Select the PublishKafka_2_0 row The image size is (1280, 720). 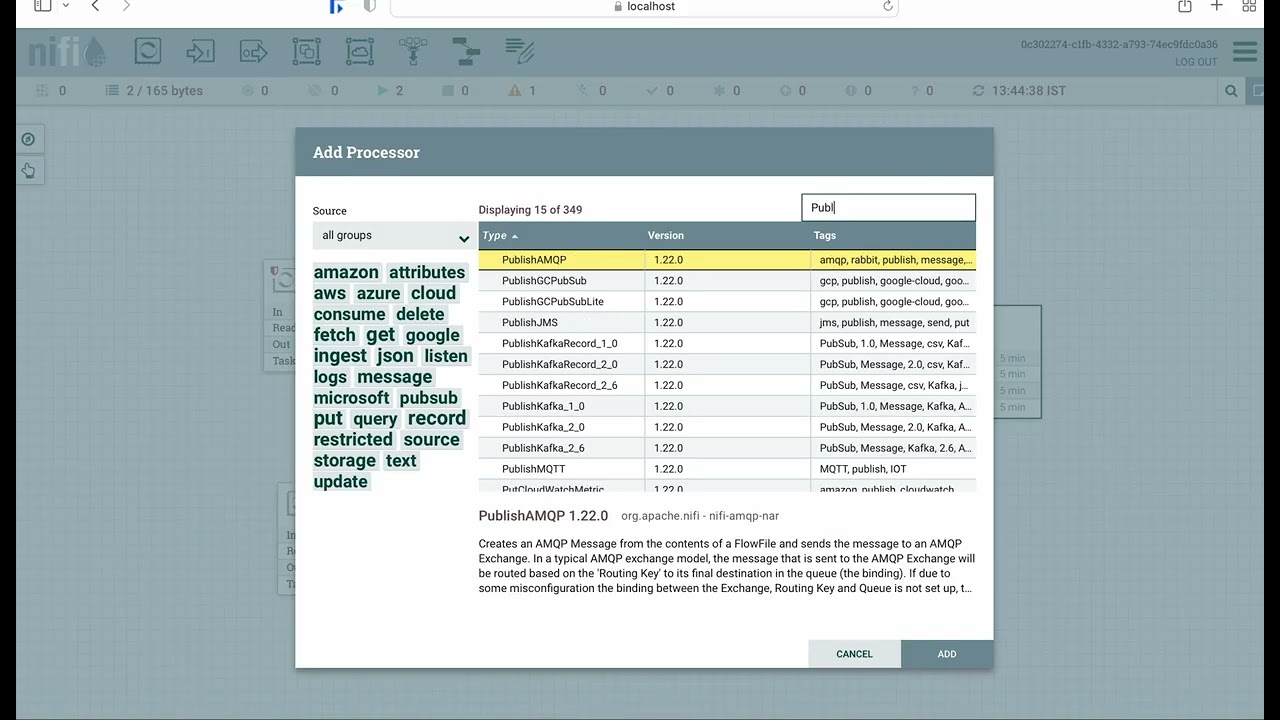(727, 428)
